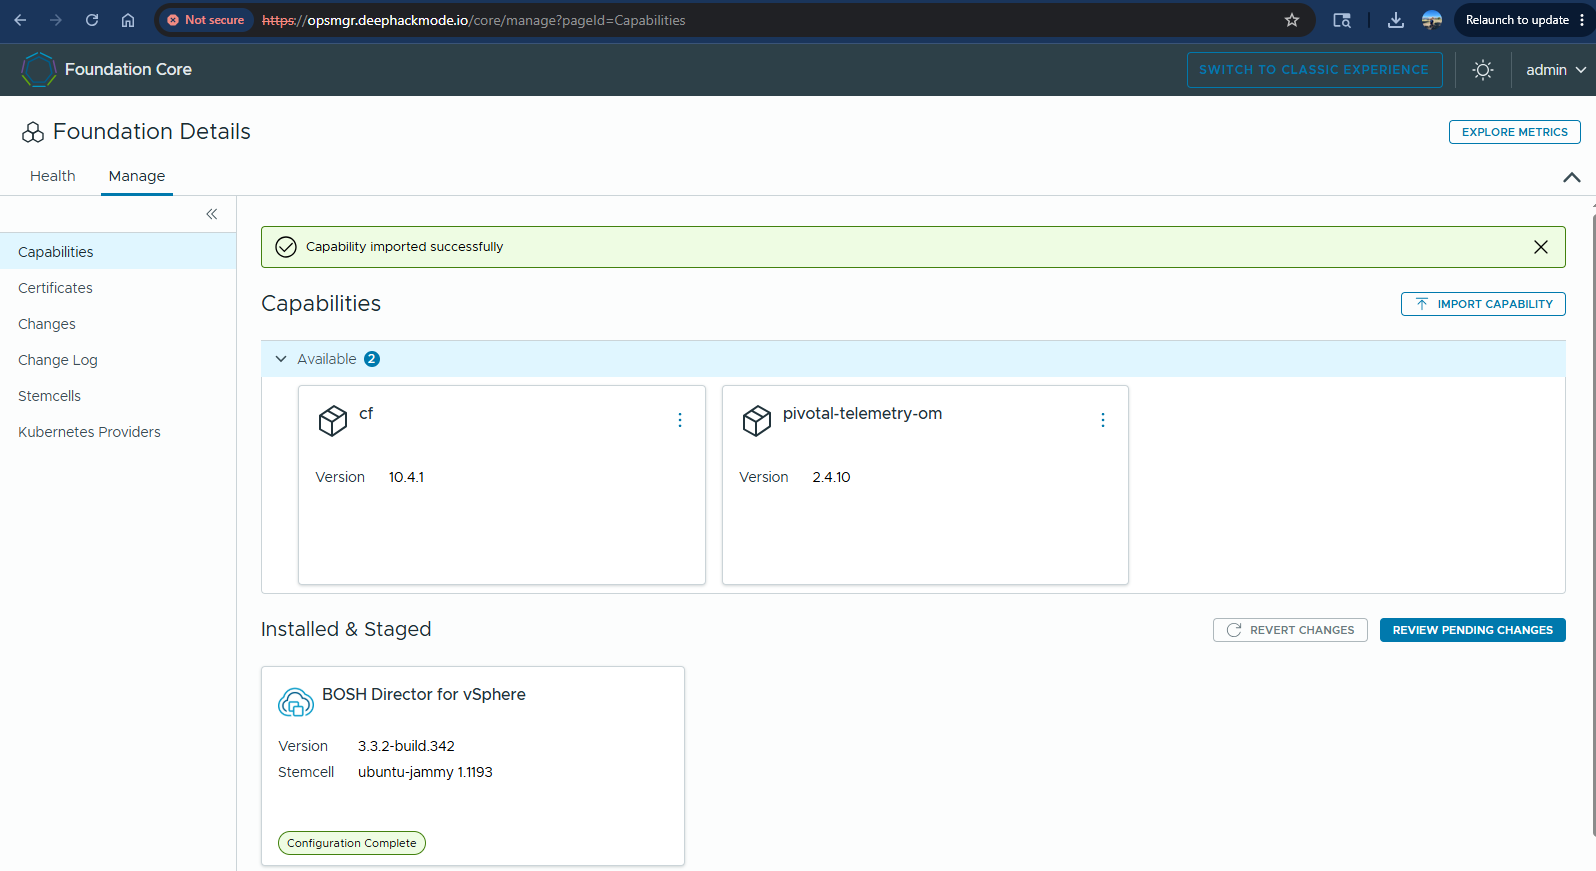Click the Foundation Core logo
The image size is (1596, 871).
coord(38,70)
